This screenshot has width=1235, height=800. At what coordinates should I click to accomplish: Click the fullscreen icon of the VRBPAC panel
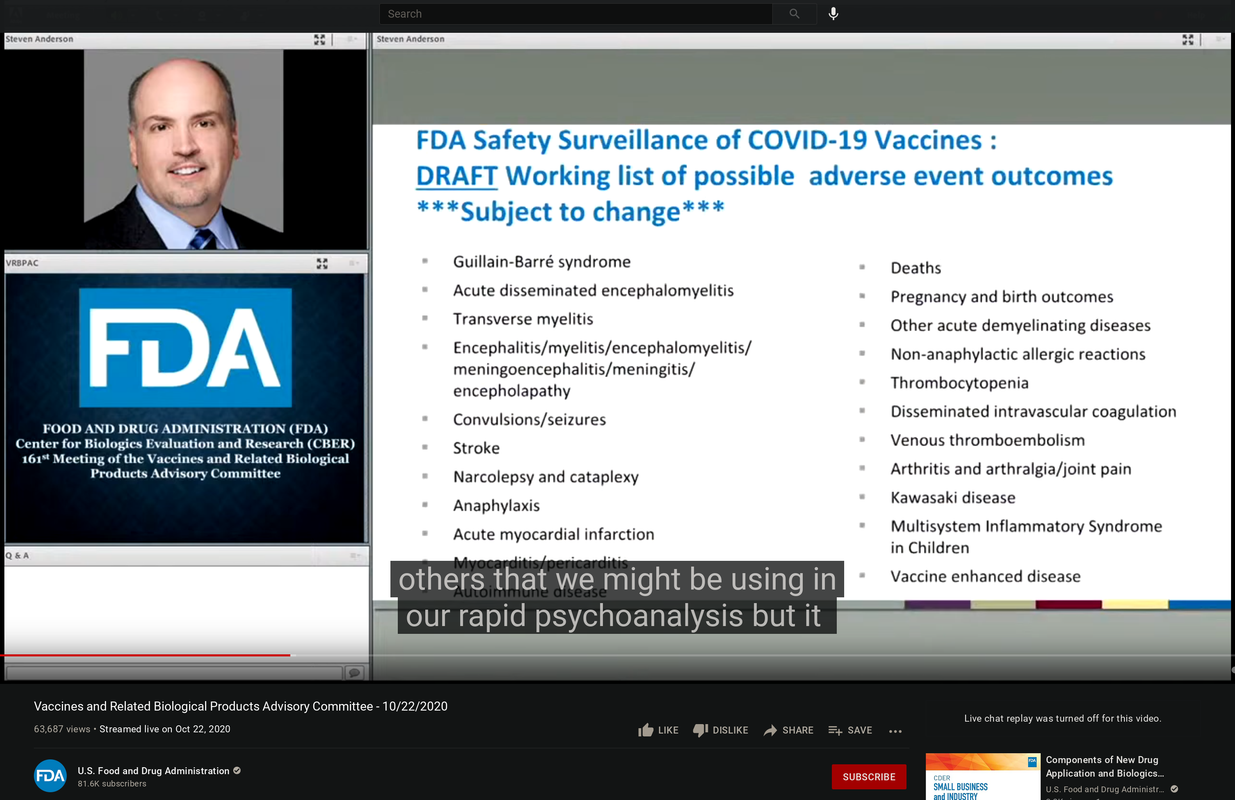(x=322, y=263)
